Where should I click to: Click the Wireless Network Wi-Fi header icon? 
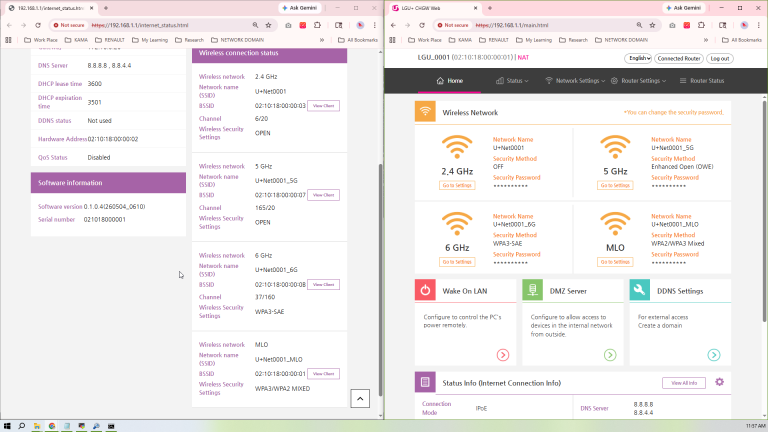[x=425, y=111]
